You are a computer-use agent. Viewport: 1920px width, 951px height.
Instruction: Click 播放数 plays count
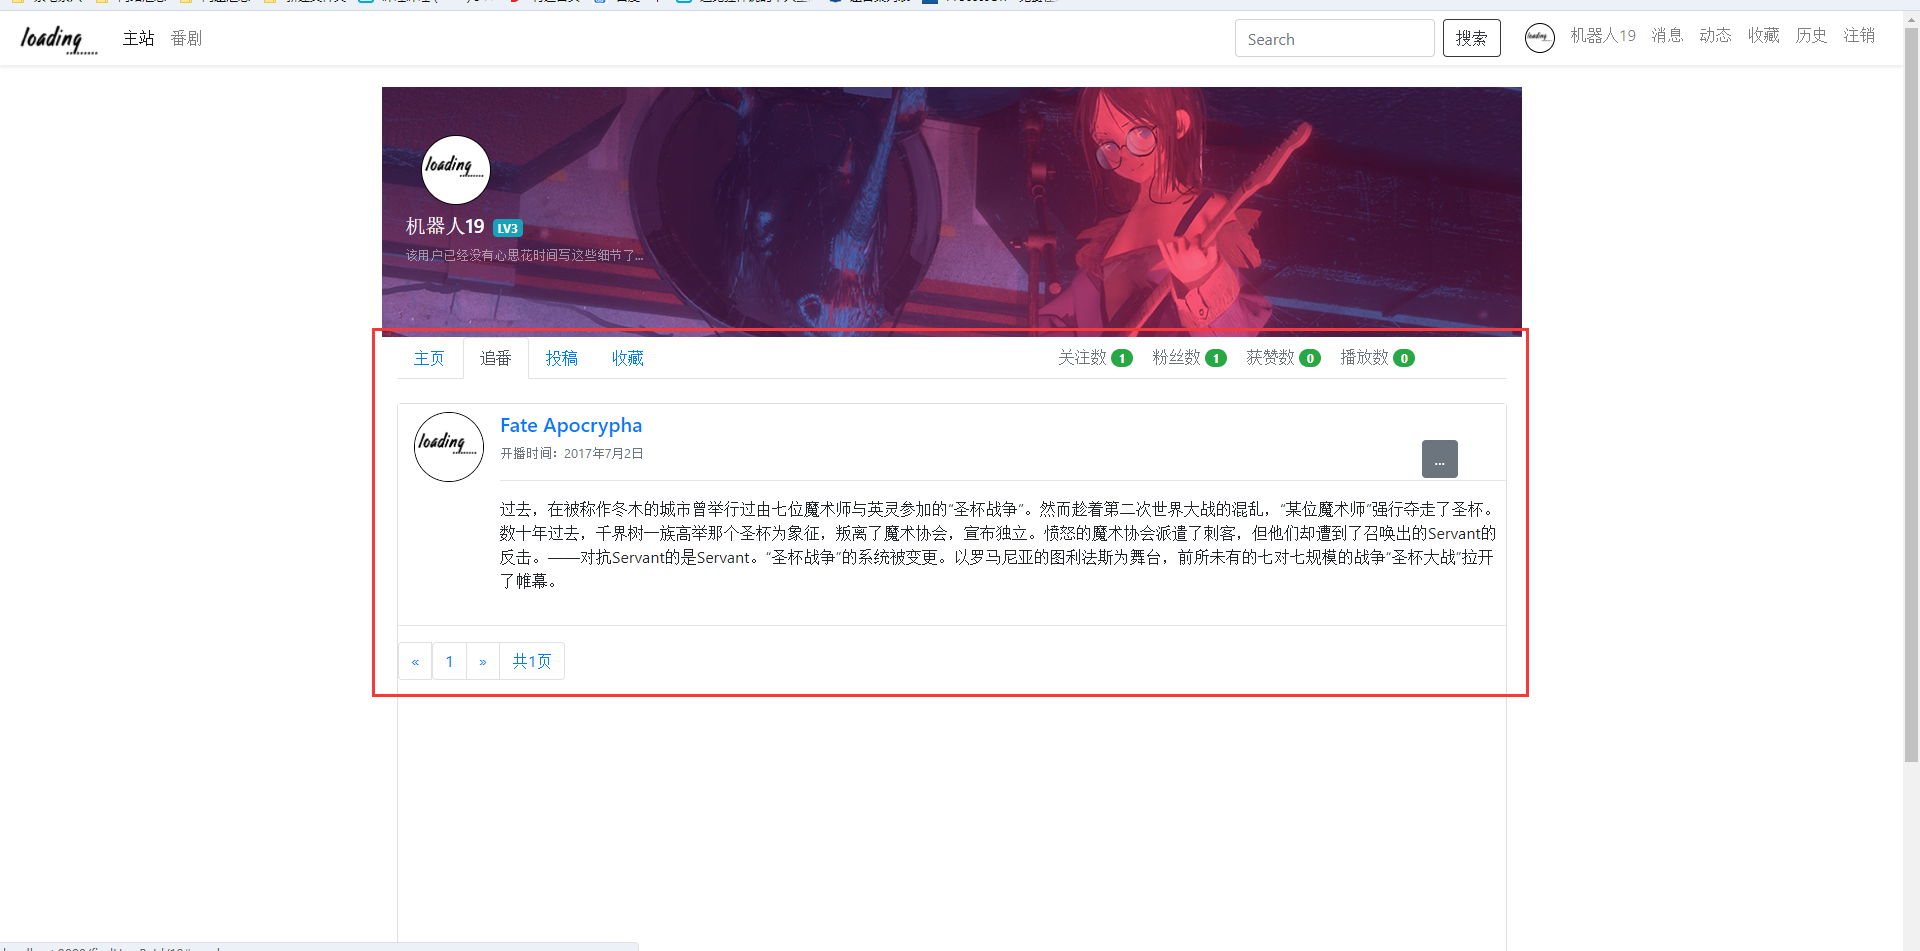tap(1377, 358)
